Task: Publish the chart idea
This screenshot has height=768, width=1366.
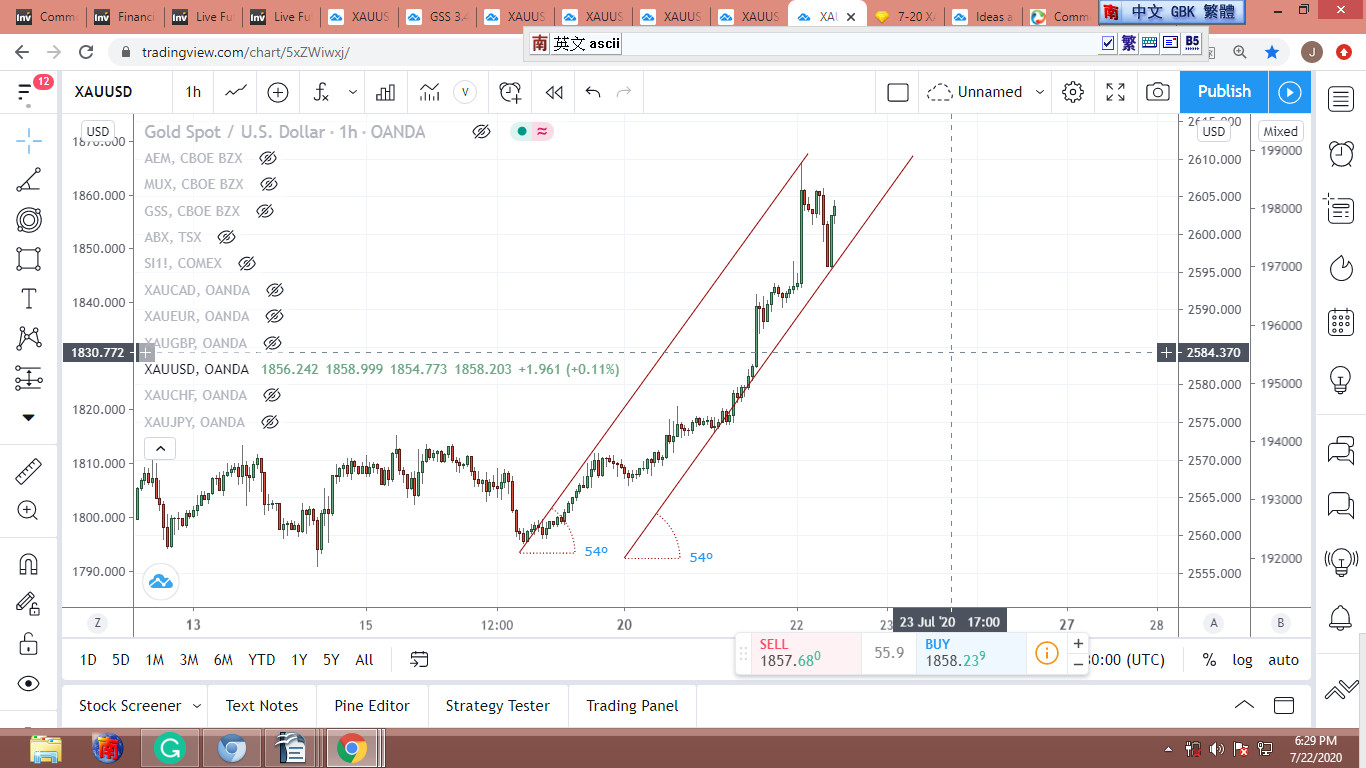Action: pos(1224,92)
